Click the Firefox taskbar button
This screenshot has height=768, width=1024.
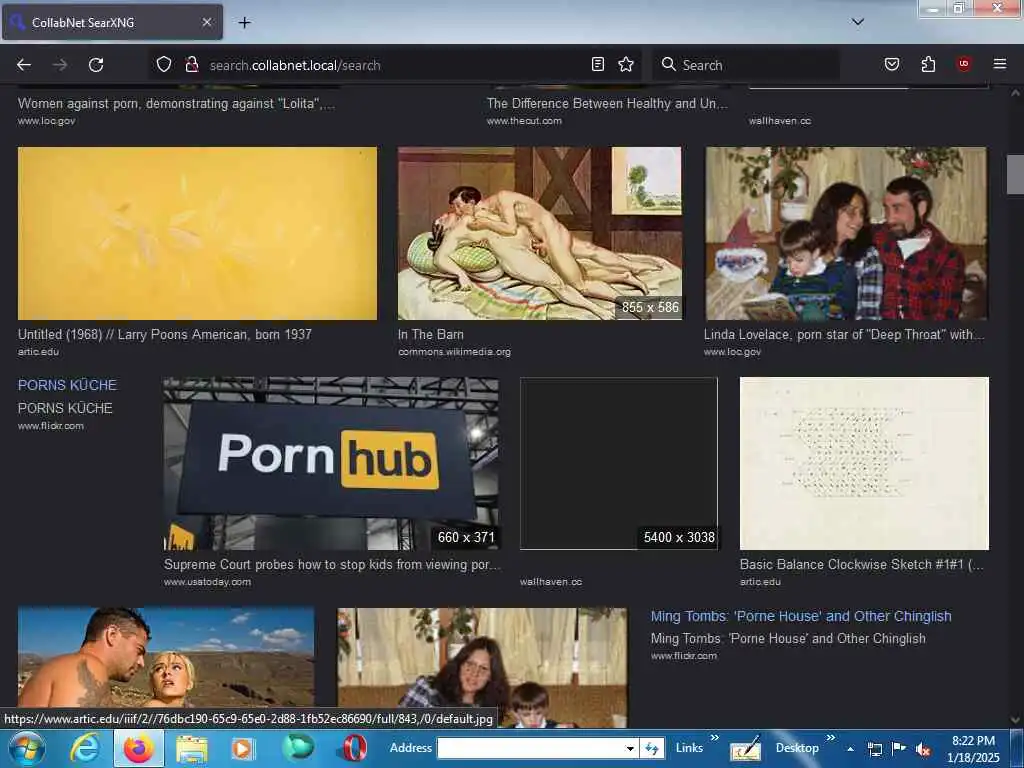139,748
